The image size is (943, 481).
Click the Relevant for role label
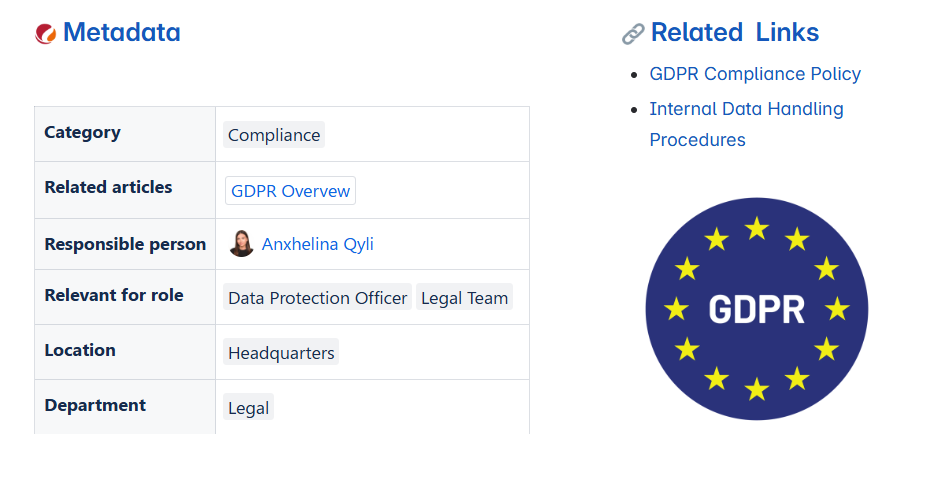coord(114,295)
